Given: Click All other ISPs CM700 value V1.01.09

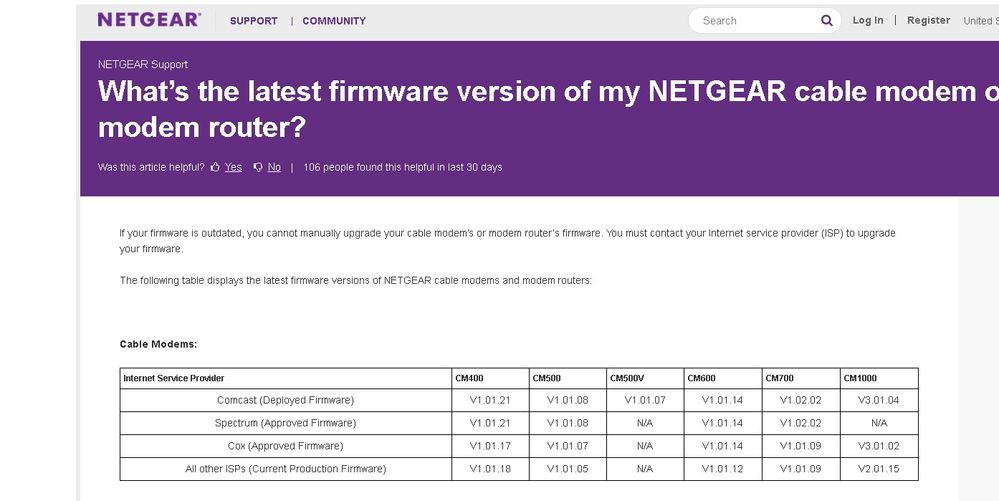Looking at the screenshot, I should [801, 469].
